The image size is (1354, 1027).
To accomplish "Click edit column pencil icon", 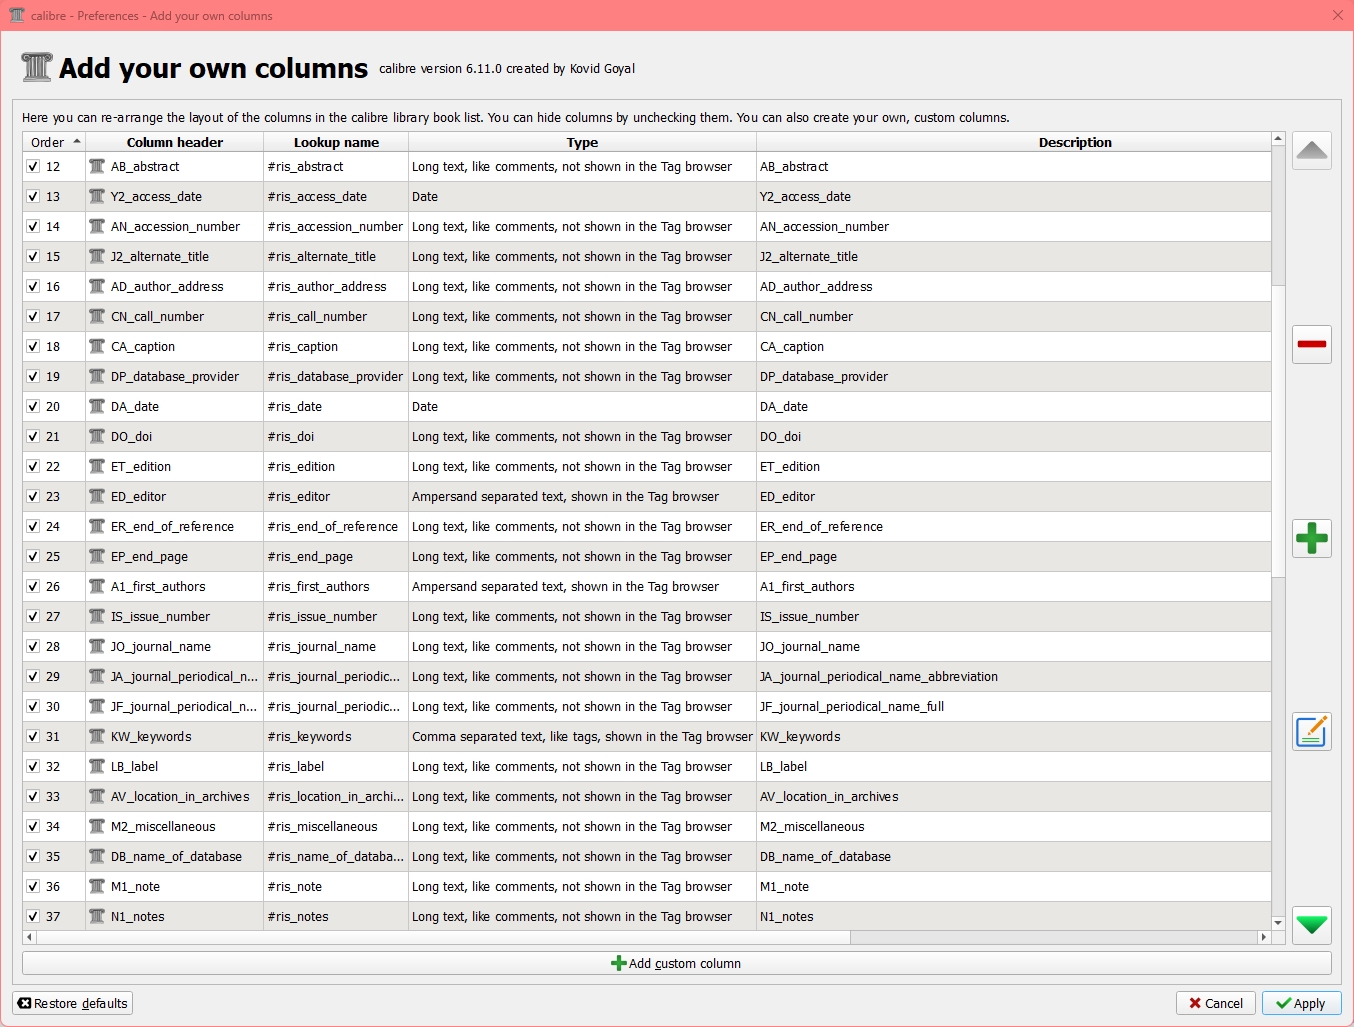I will pyautogui.click(x=1311, y=731).
